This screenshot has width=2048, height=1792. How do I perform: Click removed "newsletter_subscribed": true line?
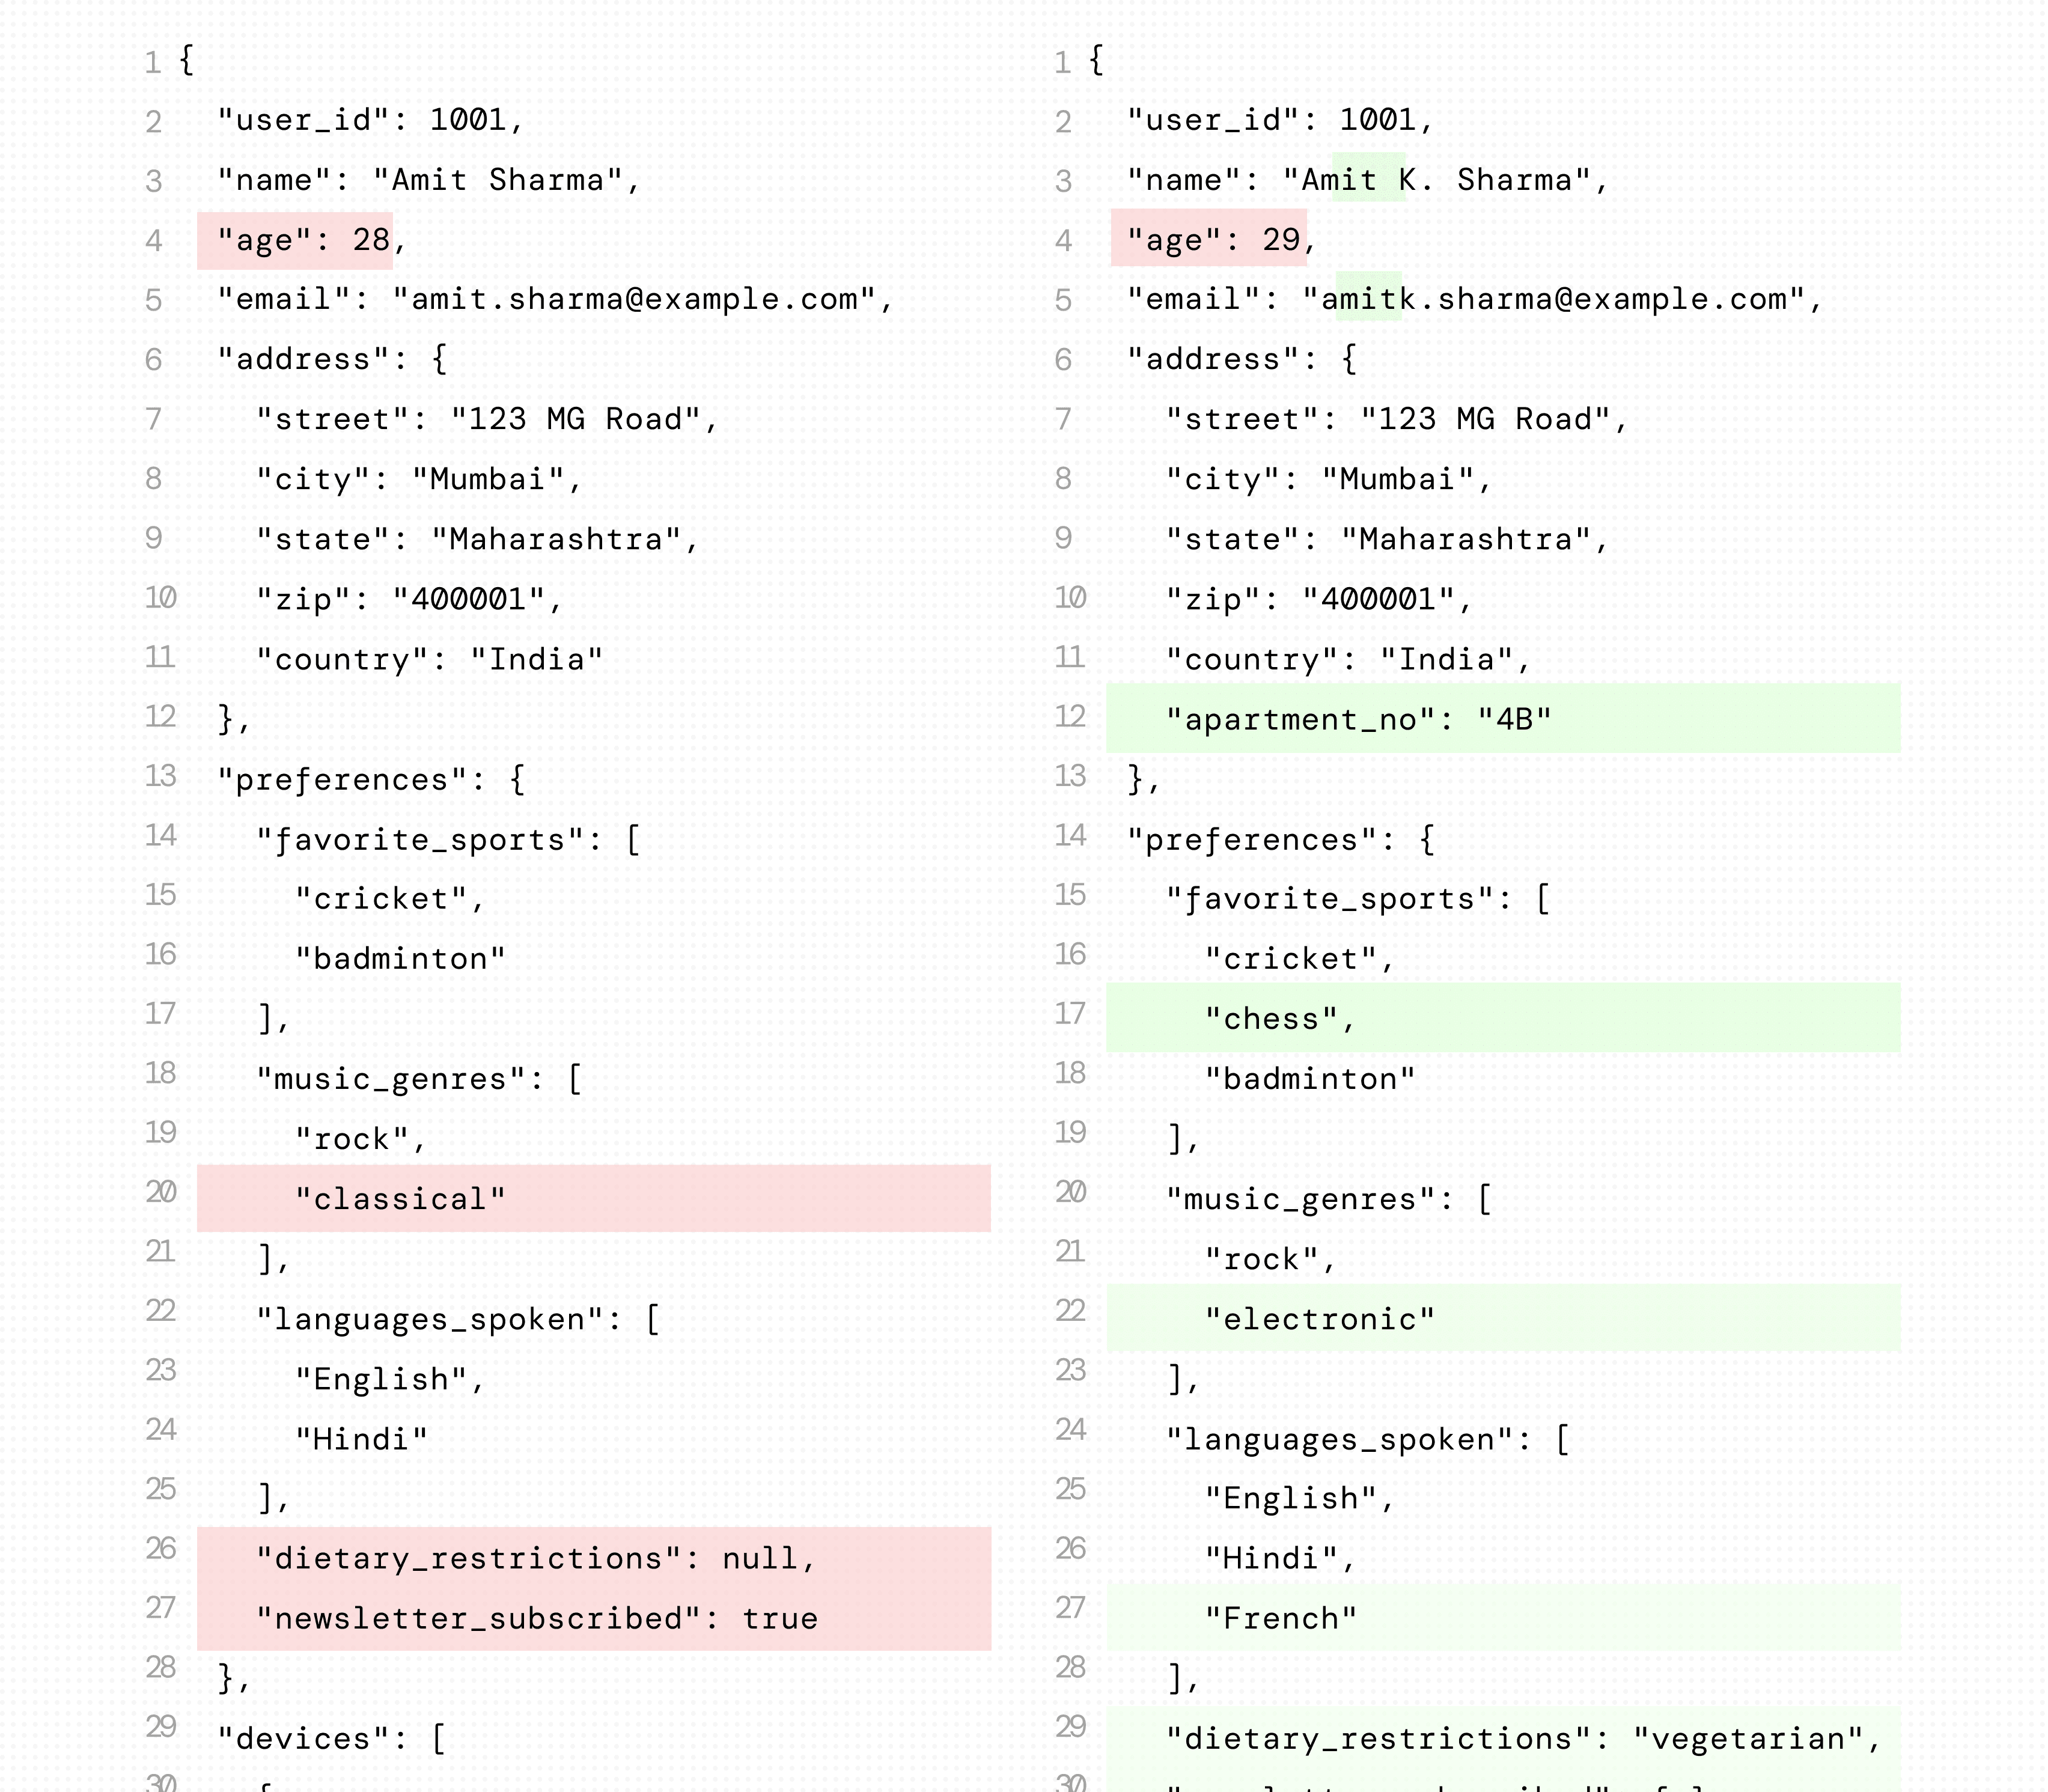[x=593, y=1618]
